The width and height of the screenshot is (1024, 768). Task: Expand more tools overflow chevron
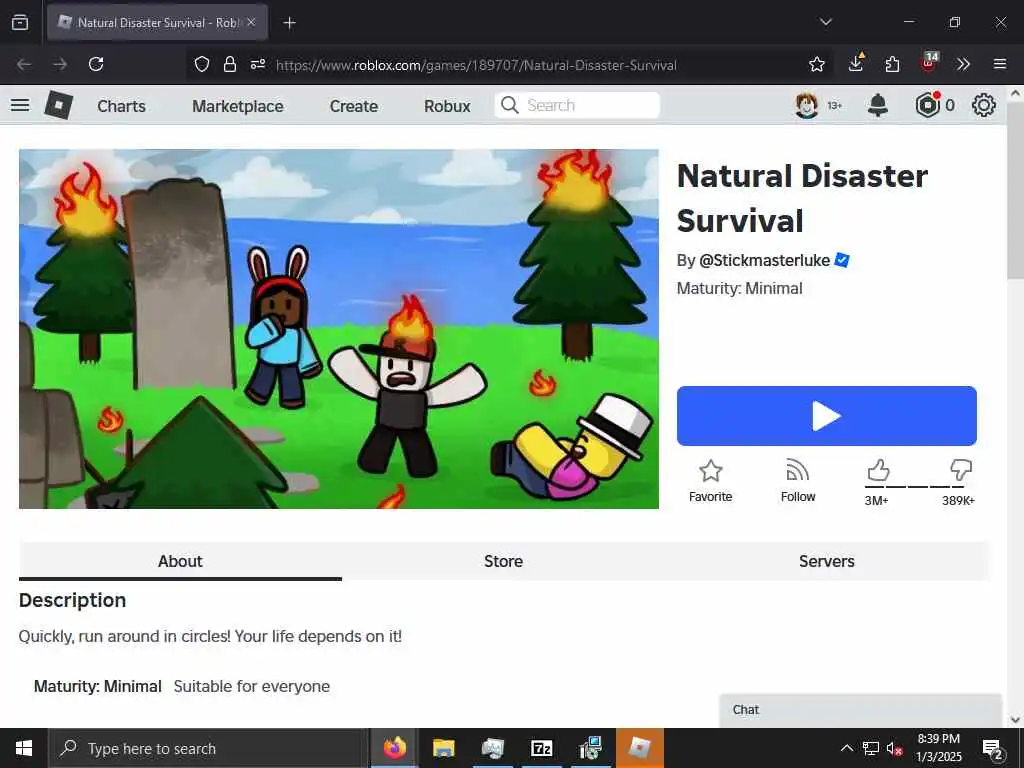click(x=963, y=64)
